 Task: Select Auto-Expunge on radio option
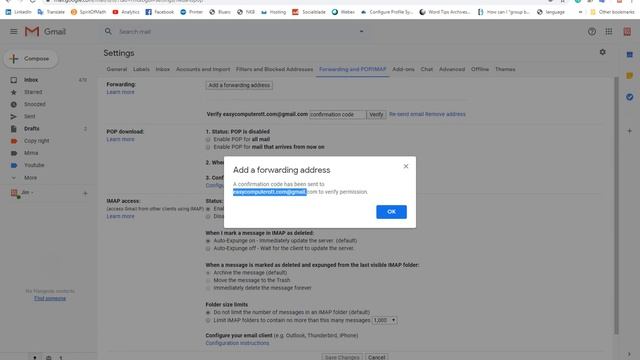point(208,241)
